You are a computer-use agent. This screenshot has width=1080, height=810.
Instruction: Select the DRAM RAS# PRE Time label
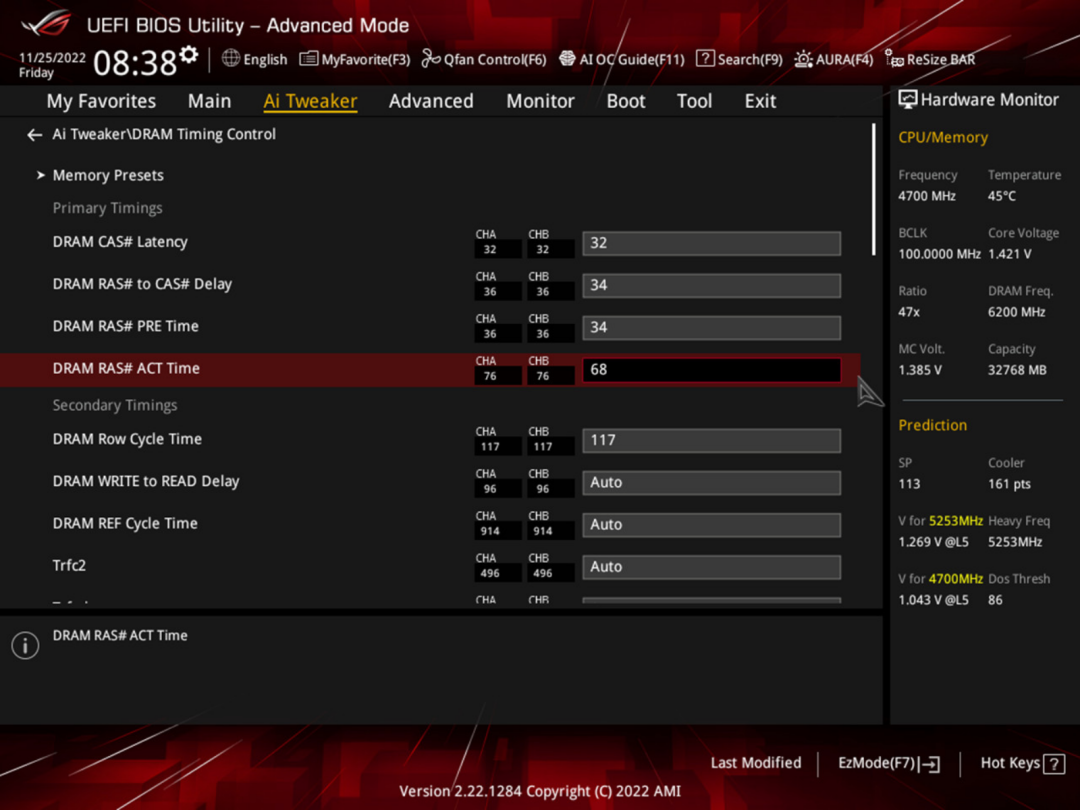click(125, 326)
